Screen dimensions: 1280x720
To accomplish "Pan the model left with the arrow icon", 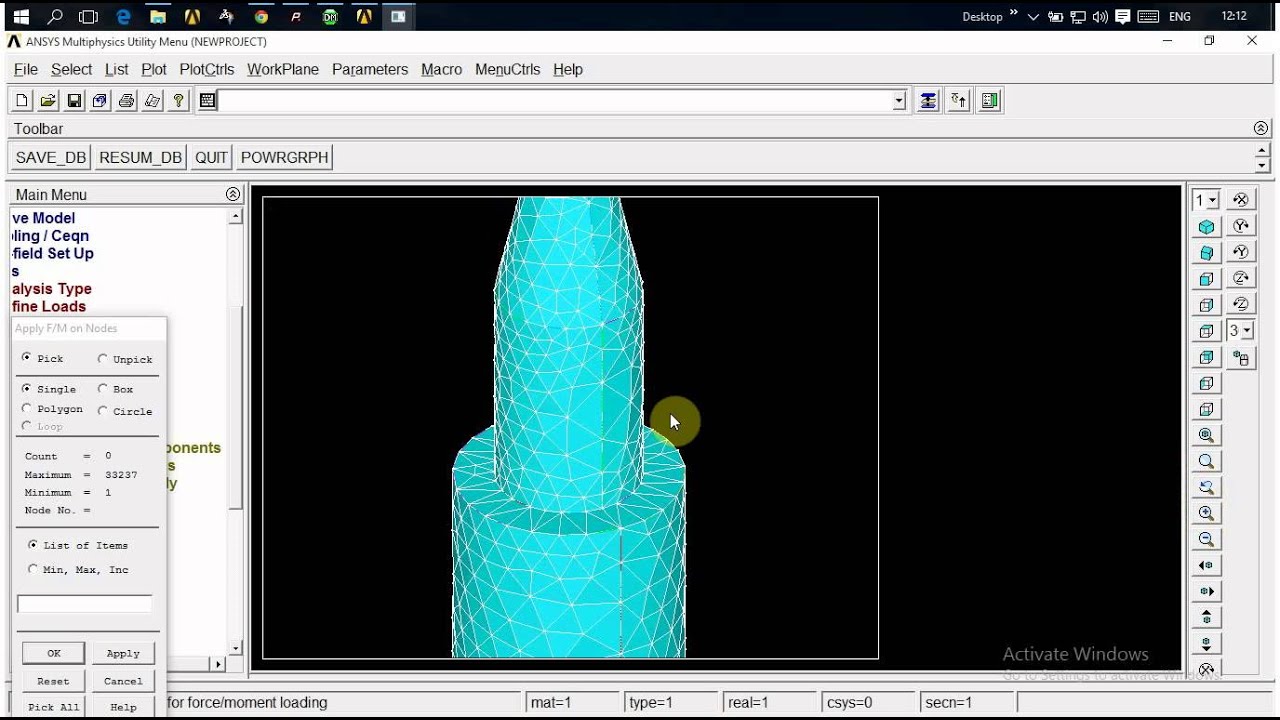I will (1207, 565).
